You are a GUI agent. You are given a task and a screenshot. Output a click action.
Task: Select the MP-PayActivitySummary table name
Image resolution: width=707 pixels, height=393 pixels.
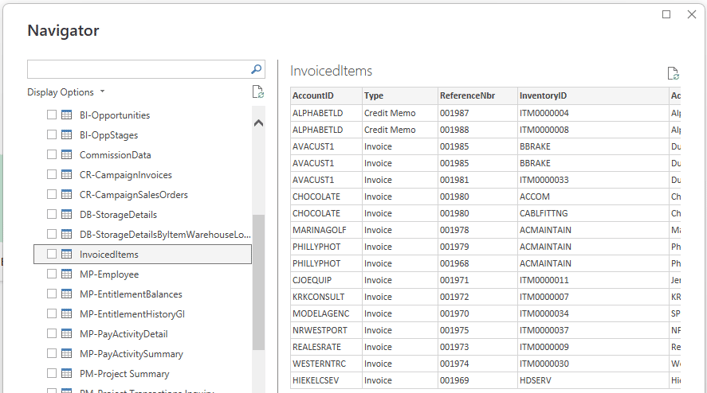pos(131,354)
